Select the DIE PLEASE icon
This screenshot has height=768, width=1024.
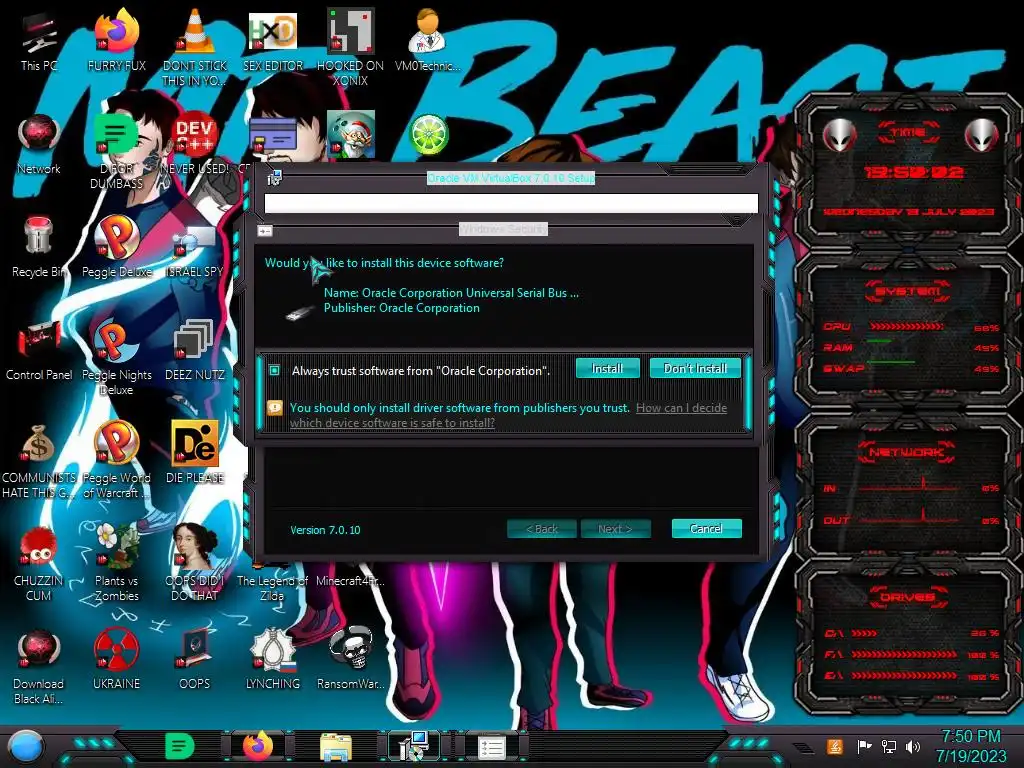click(x=195, y=452)
